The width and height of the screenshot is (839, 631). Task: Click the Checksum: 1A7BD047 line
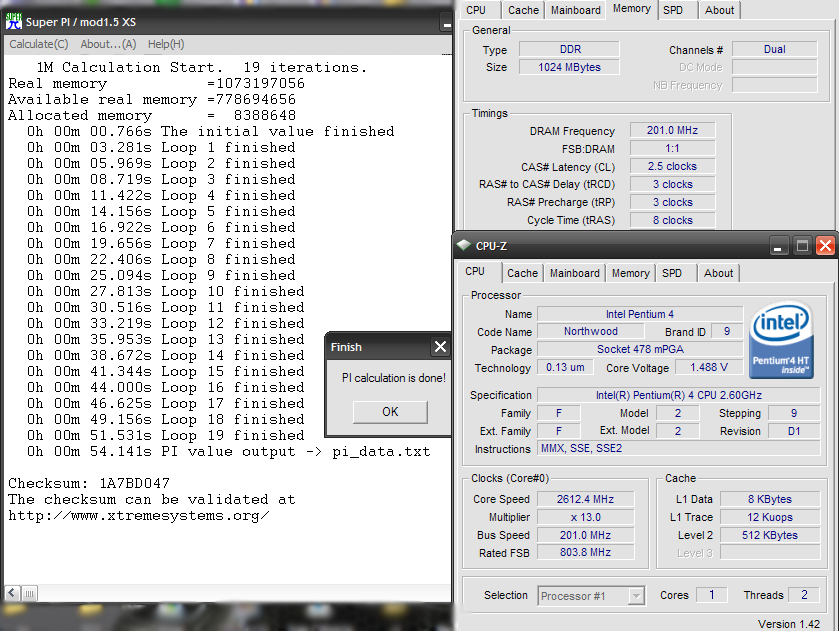pos(89,483)
